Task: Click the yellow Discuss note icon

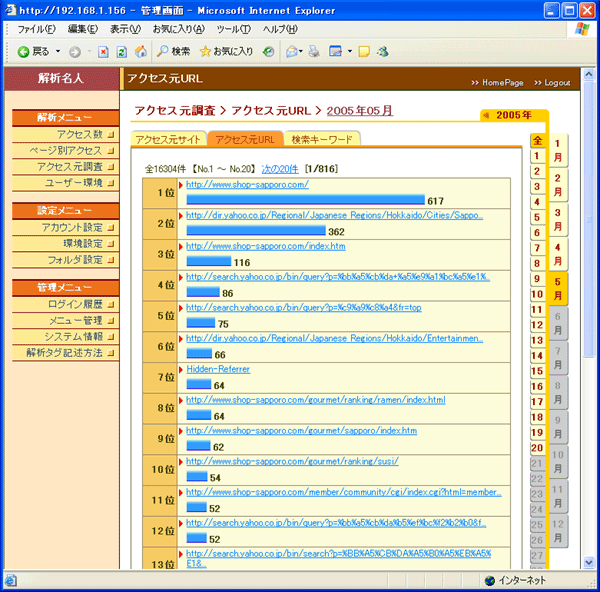Action: pos(364,51)
